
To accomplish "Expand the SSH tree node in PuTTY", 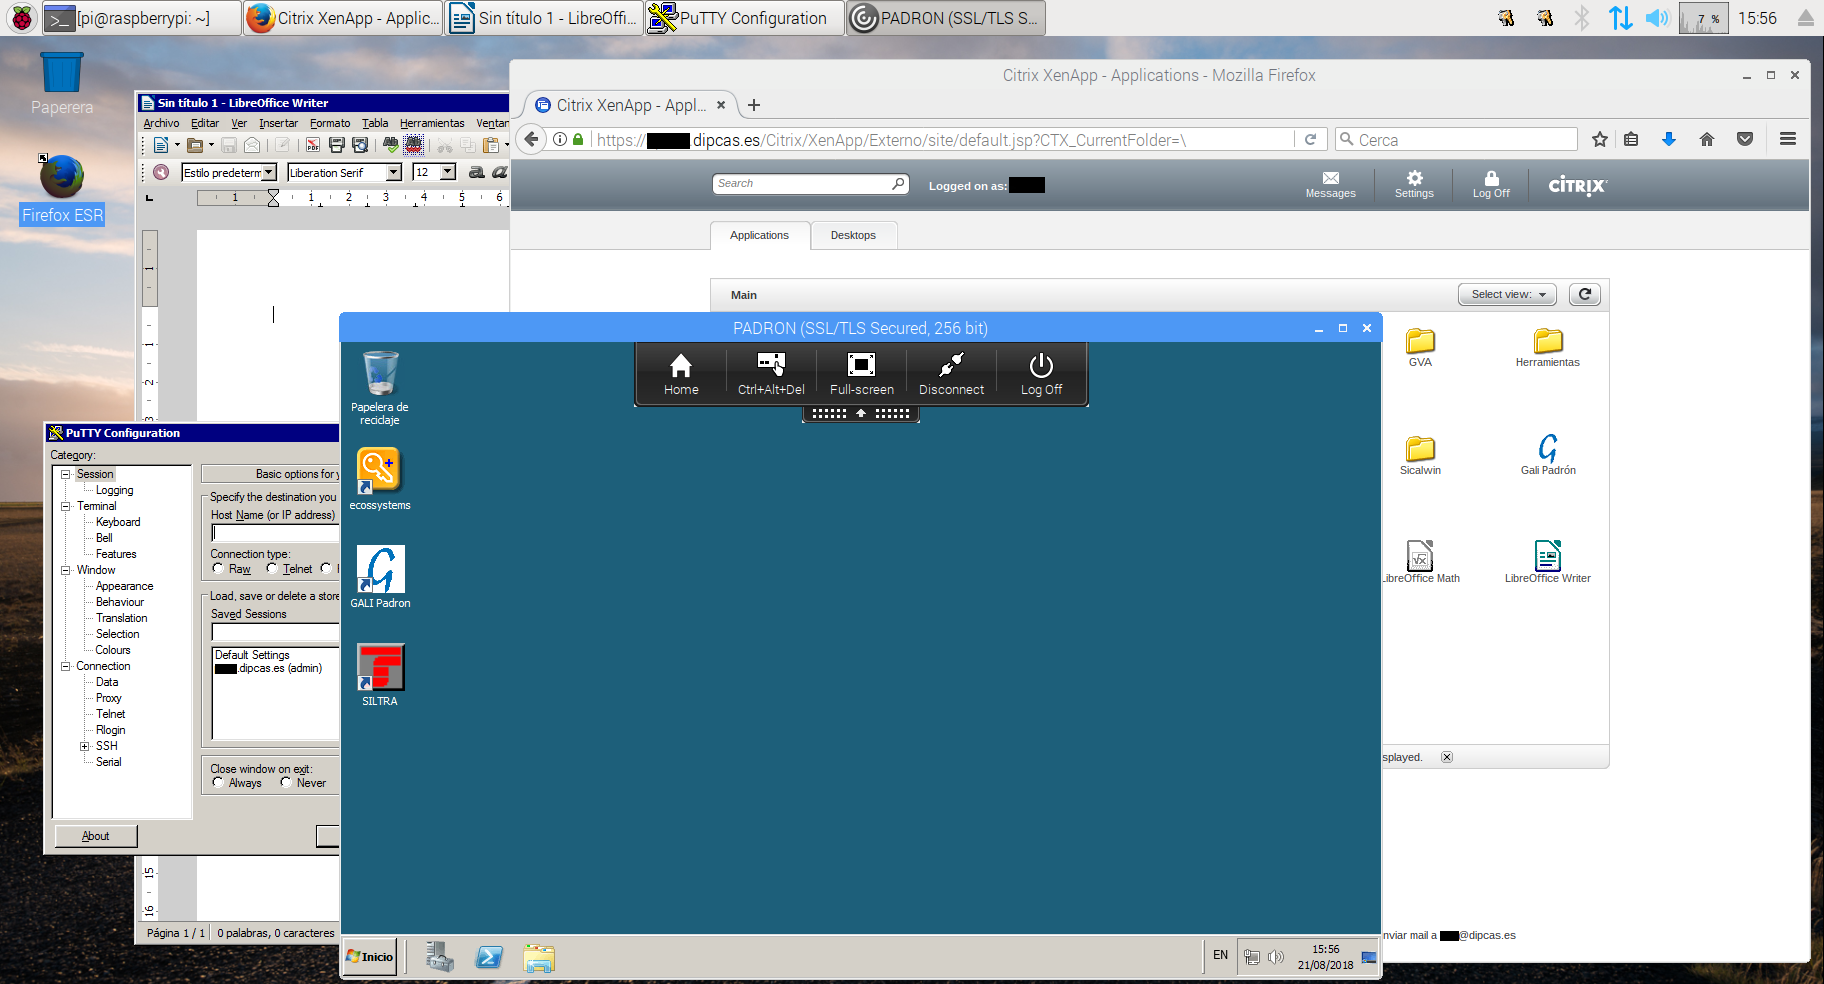I will click(x=85, y=746).
